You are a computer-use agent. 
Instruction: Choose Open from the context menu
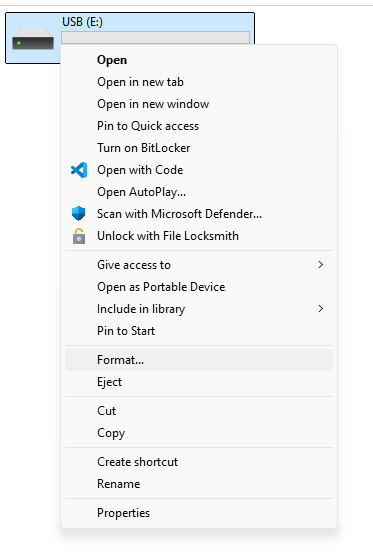tap(199, 60)
